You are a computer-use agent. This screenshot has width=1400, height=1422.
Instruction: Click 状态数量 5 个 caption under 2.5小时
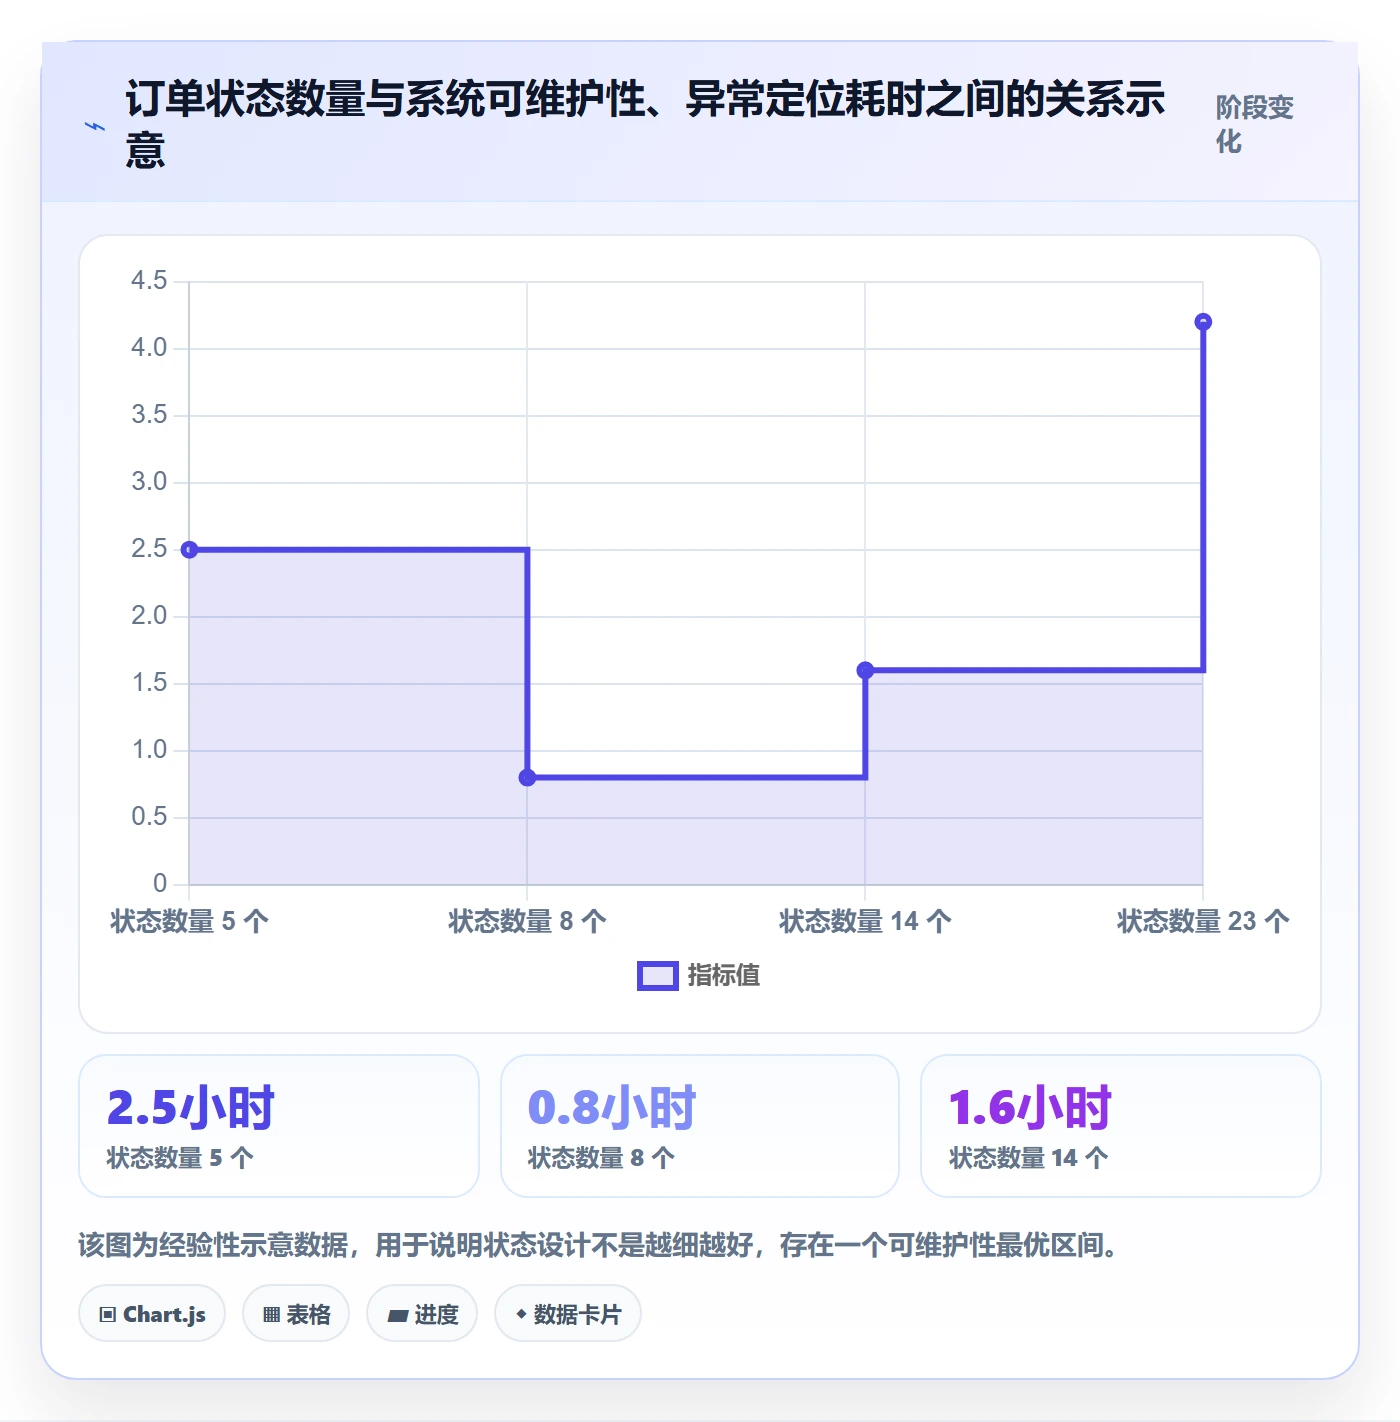pyautogui.click(x=180, y=1158)
